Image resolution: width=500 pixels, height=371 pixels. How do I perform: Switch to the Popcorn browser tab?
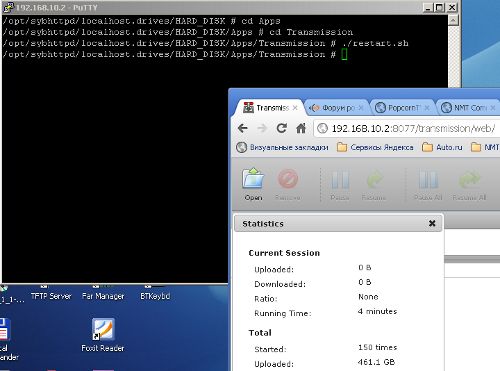pyautogui.click(x=403, y=108)
